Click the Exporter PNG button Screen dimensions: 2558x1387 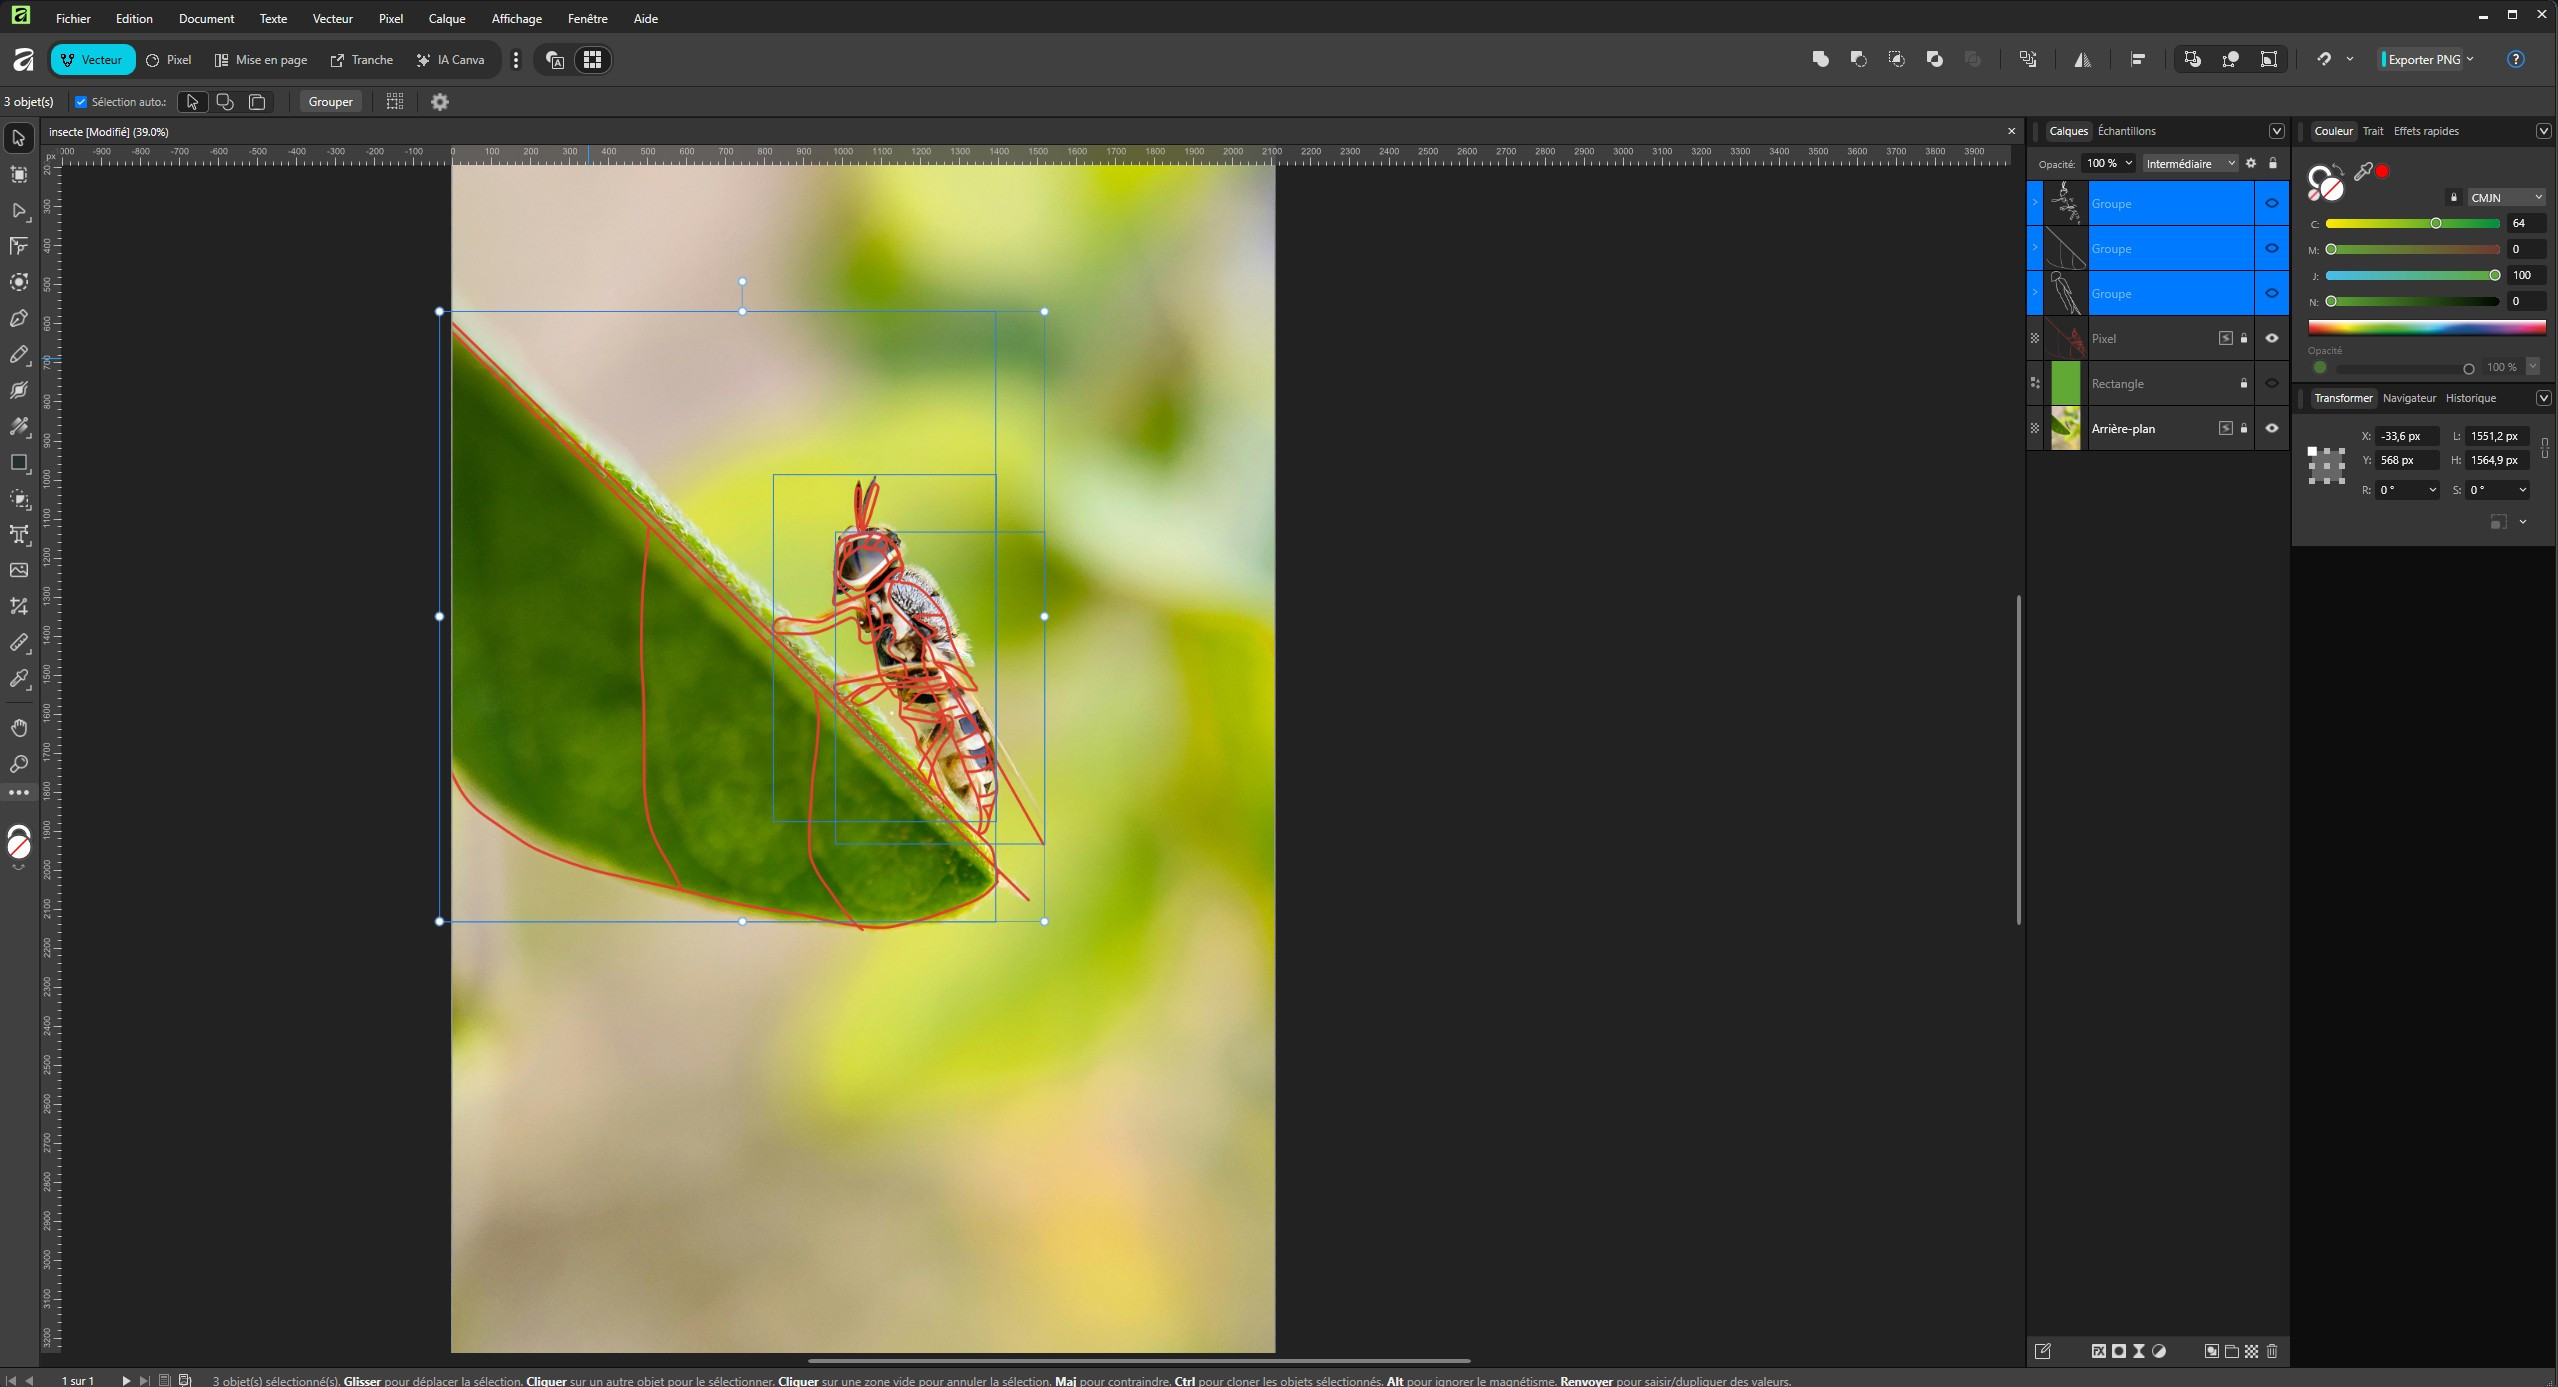pyautogui.click(x=2423, y=60)
